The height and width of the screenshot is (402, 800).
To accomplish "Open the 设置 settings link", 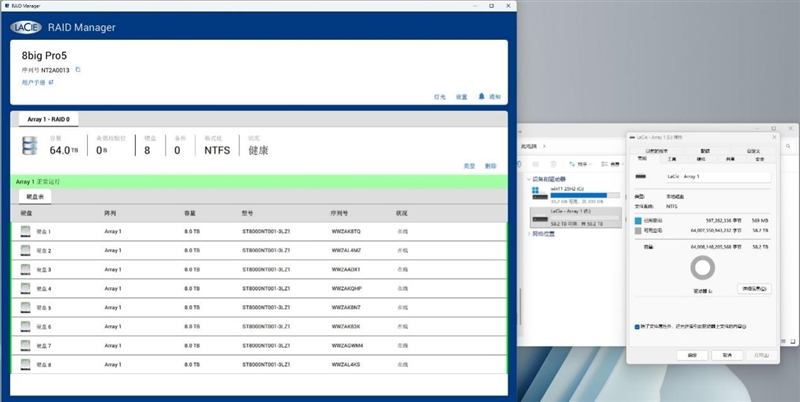I will pos(461,97).
